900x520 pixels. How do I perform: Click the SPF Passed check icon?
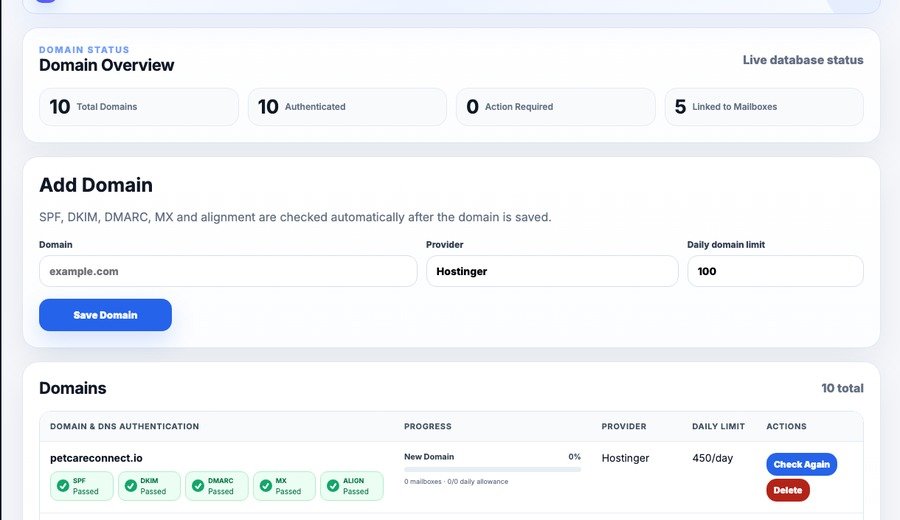63,486
